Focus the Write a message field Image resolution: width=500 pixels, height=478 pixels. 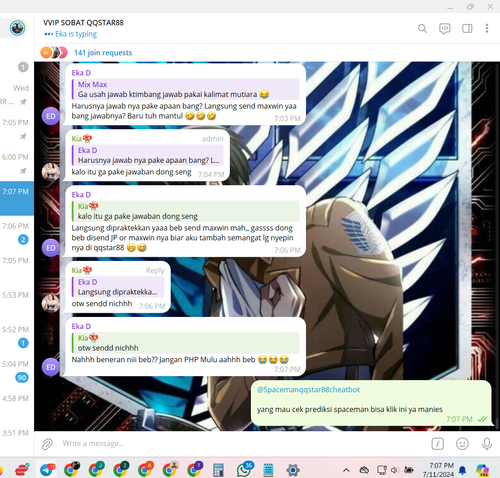tap(243, 444)
